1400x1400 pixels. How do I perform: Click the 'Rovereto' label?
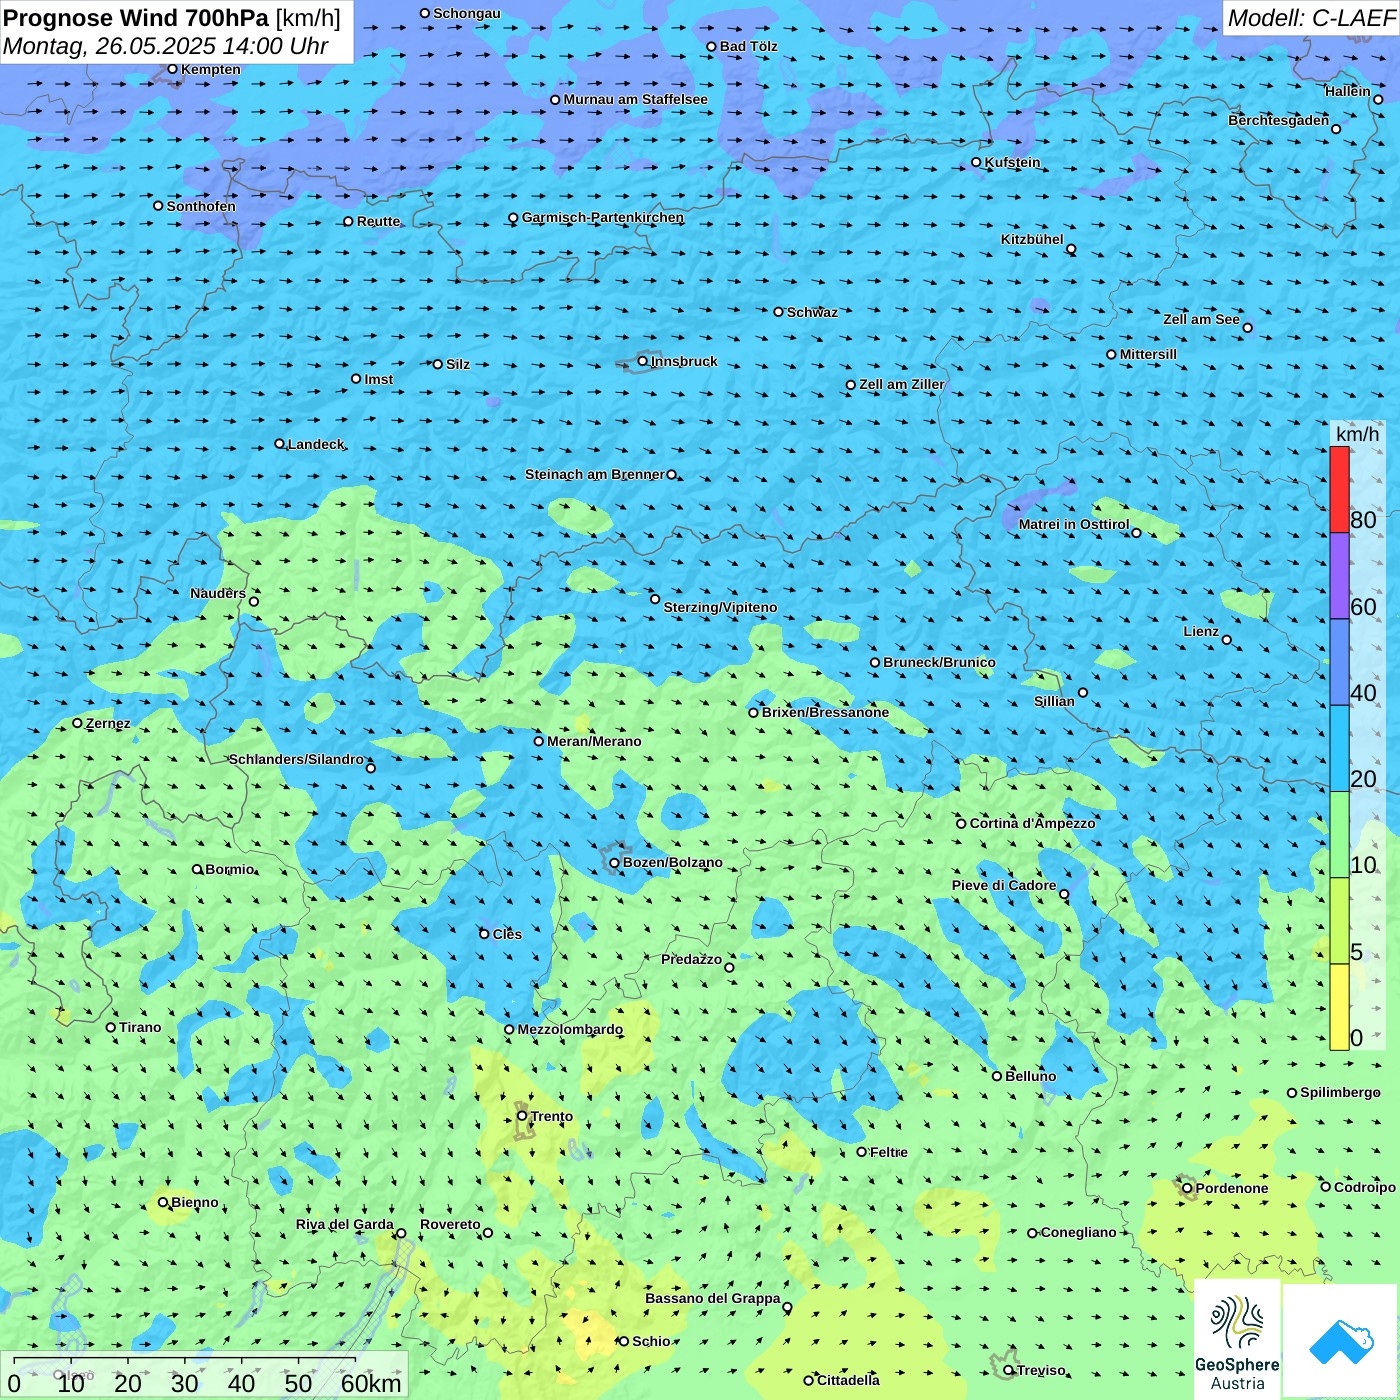tap(450, 1224)
